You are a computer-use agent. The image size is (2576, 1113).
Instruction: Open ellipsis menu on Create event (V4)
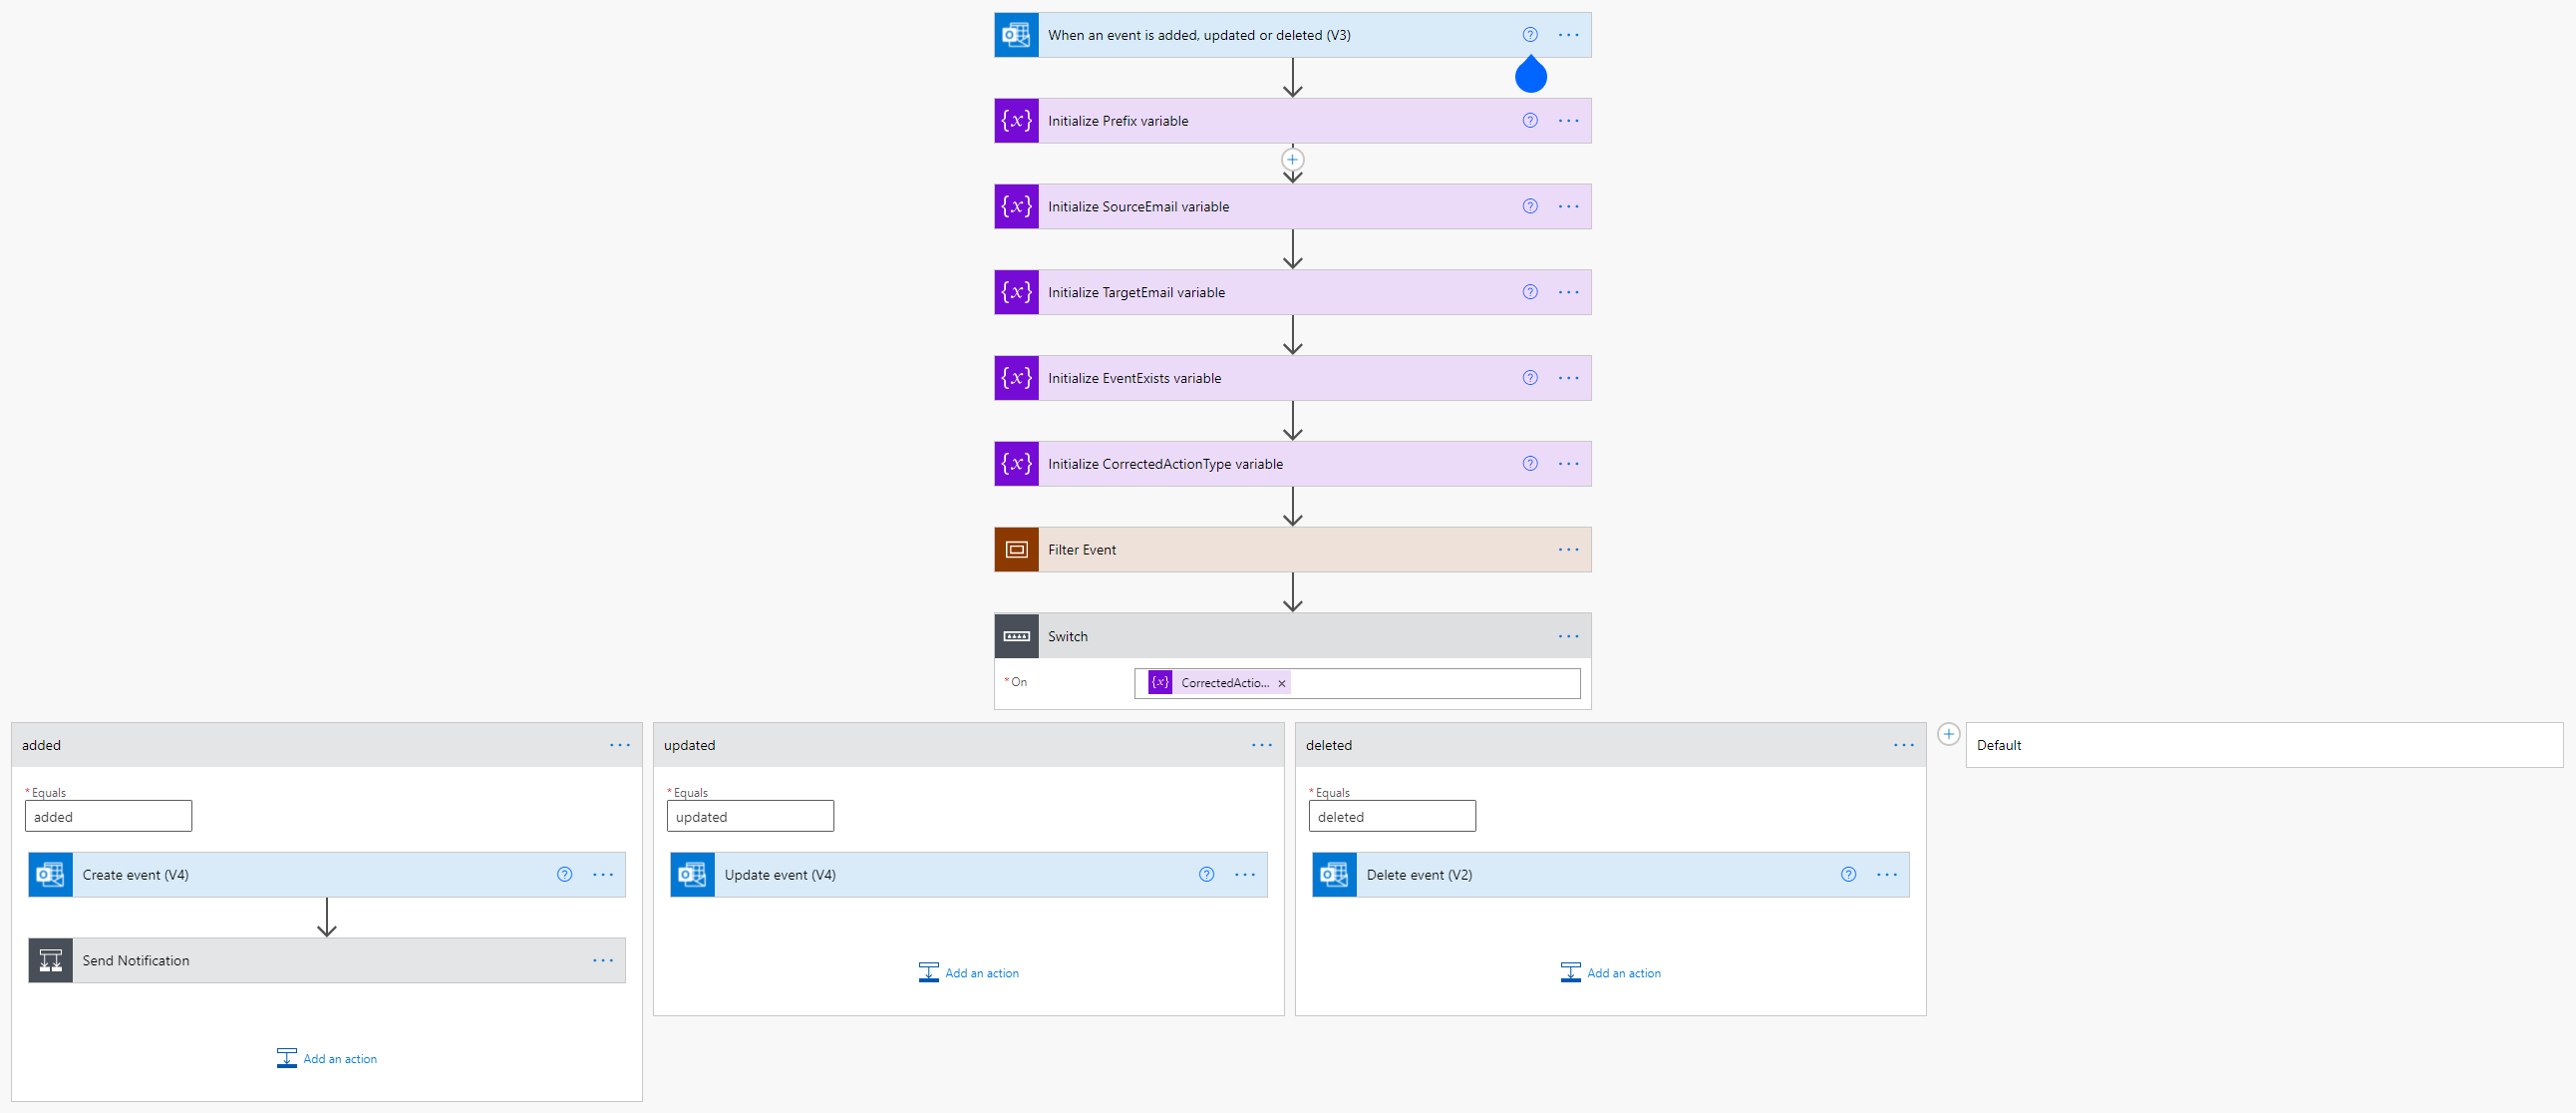[602, 875]
